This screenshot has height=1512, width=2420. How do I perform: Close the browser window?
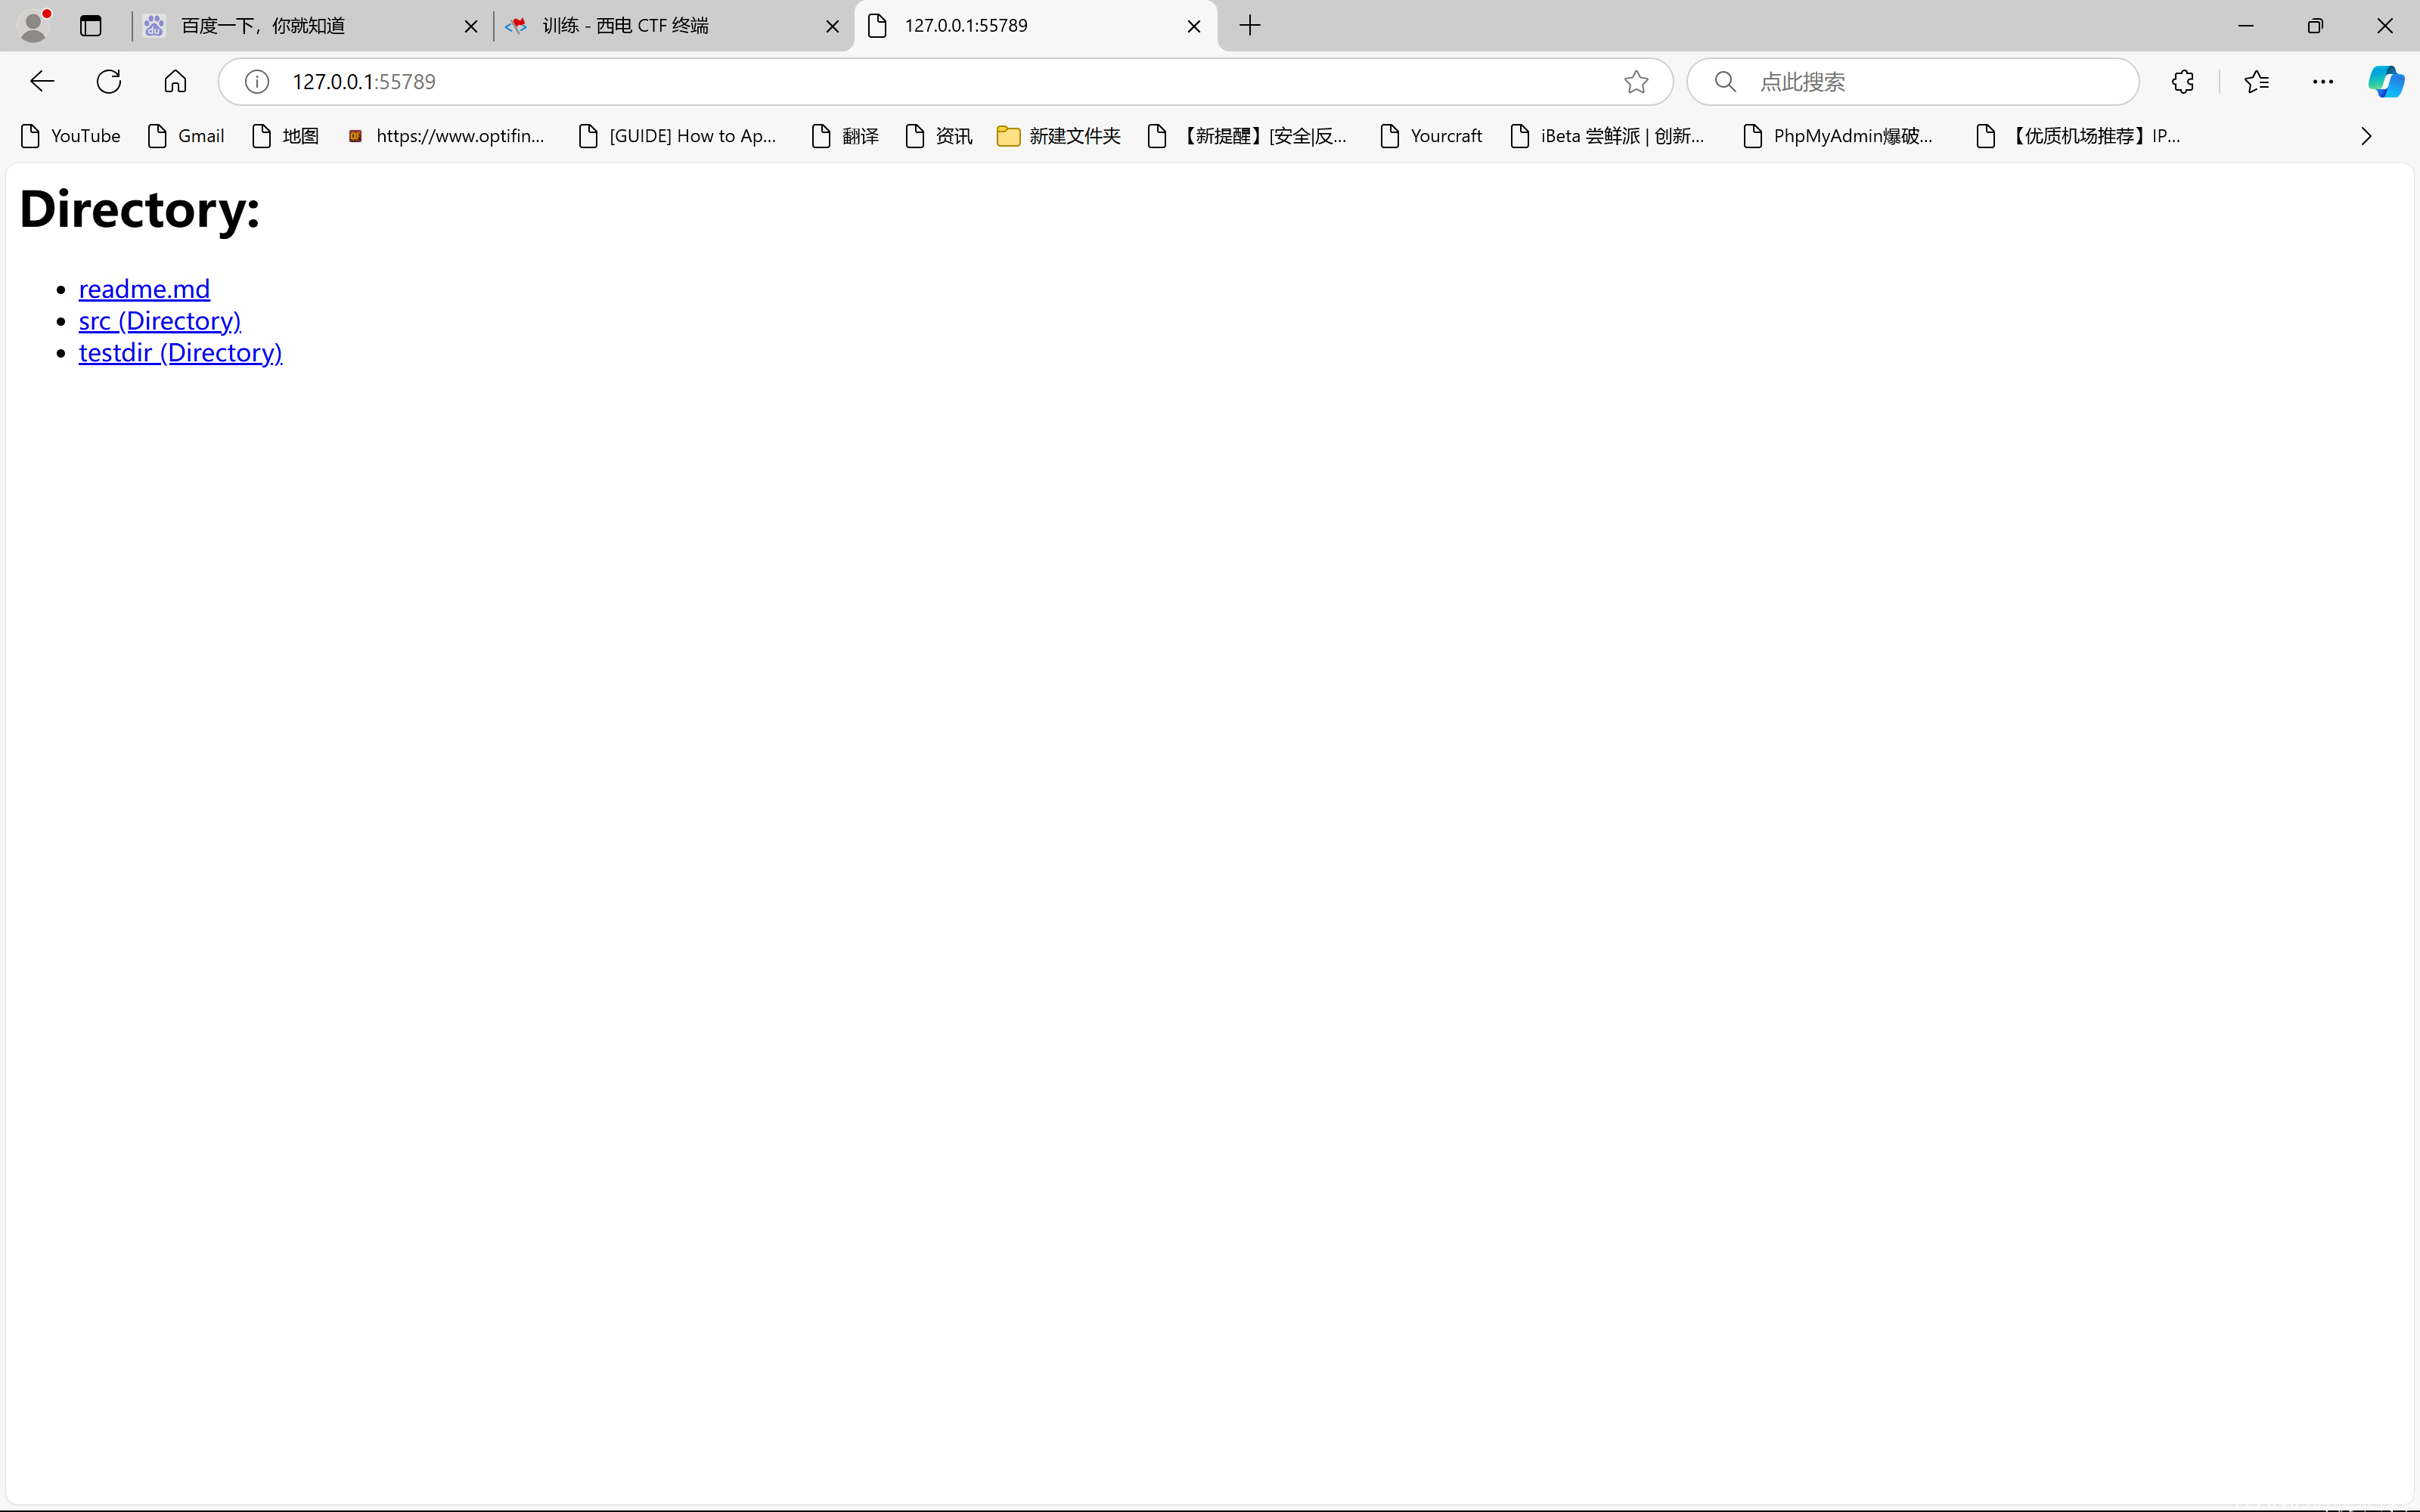click(2385, 26)
